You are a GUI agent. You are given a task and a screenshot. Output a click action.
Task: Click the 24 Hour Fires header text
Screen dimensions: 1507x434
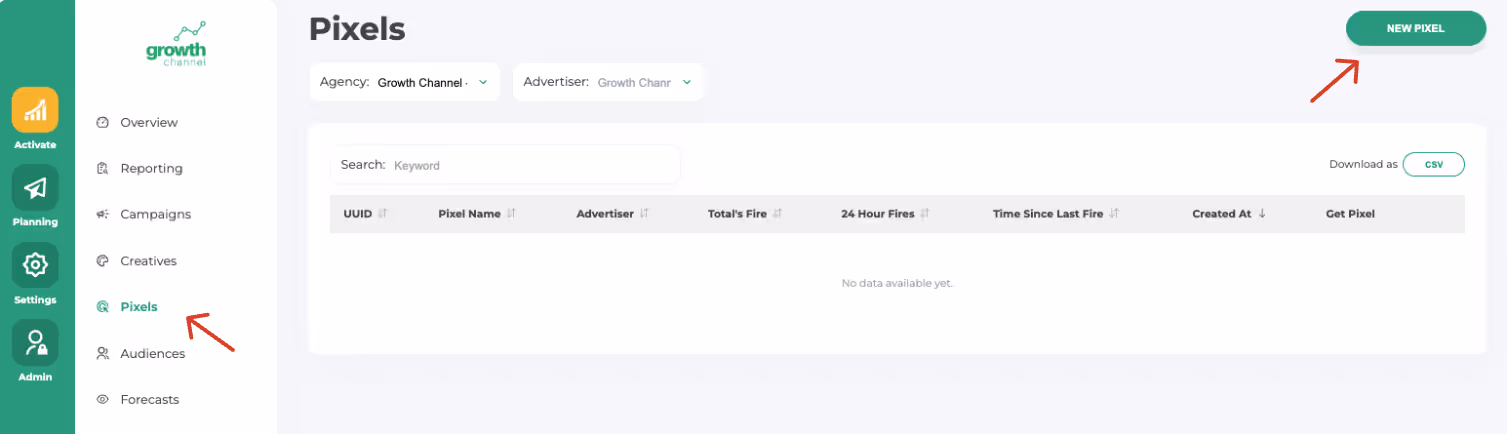[878, 214]
